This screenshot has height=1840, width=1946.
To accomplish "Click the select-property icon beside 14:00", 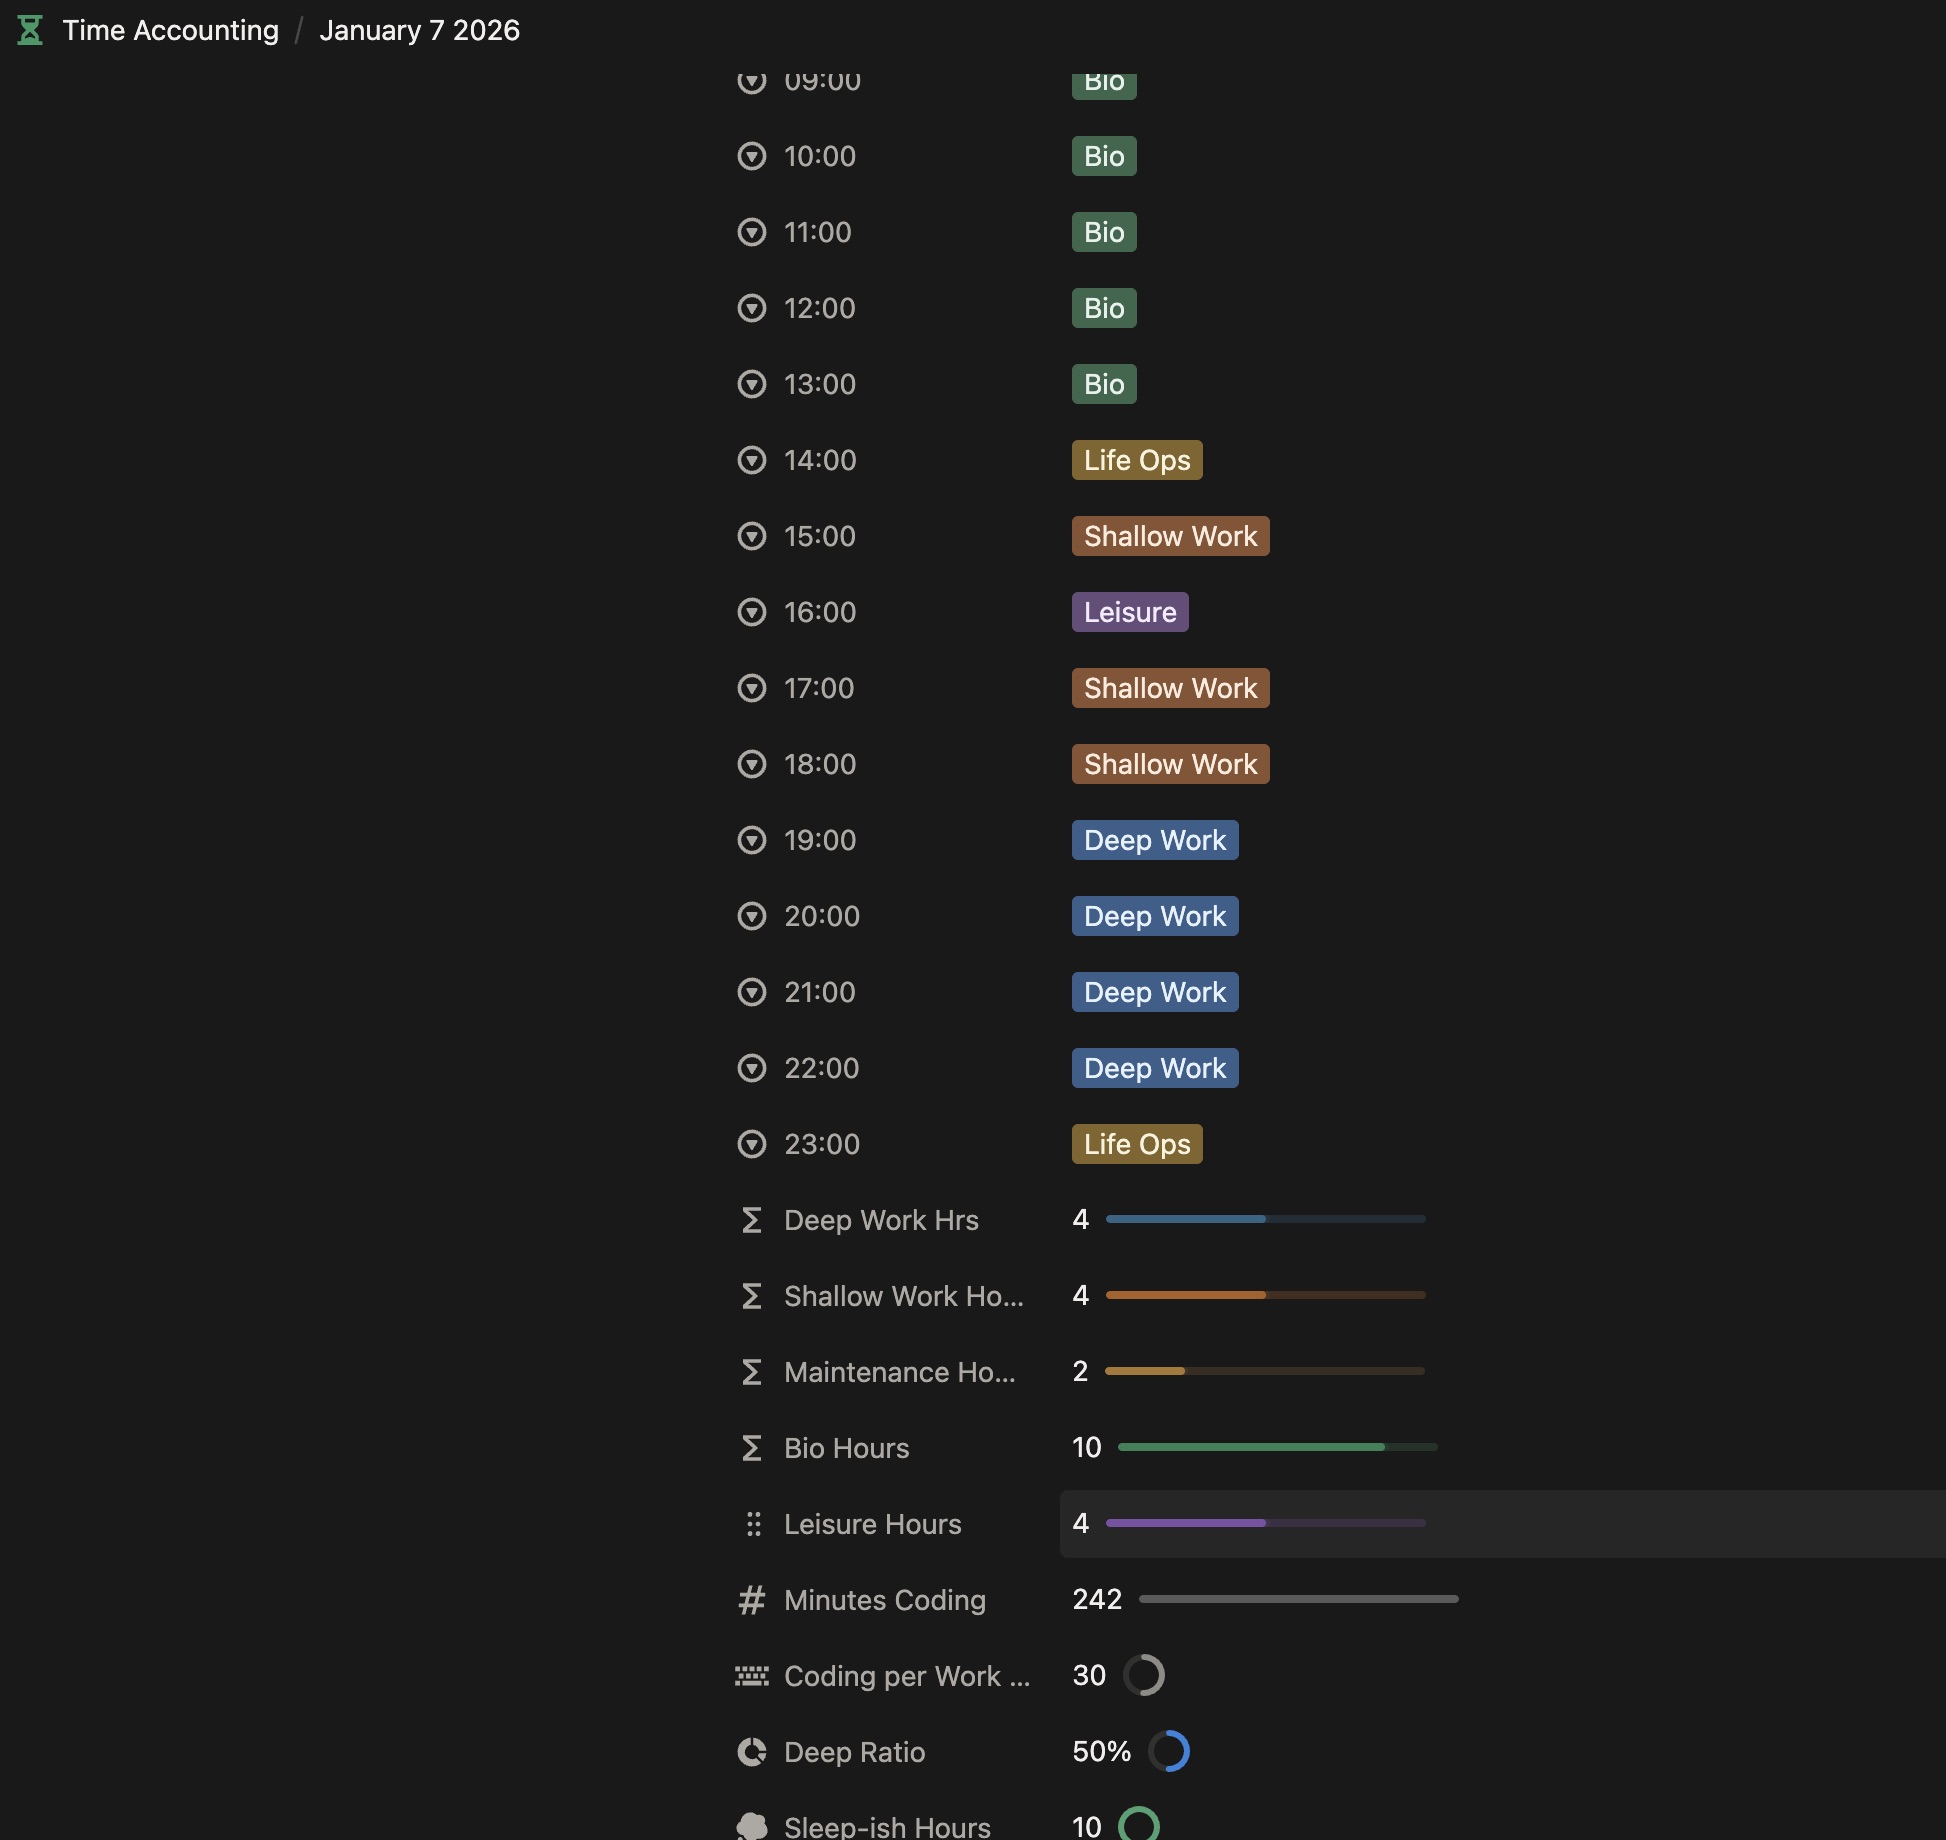I will [x=752, y=460].
